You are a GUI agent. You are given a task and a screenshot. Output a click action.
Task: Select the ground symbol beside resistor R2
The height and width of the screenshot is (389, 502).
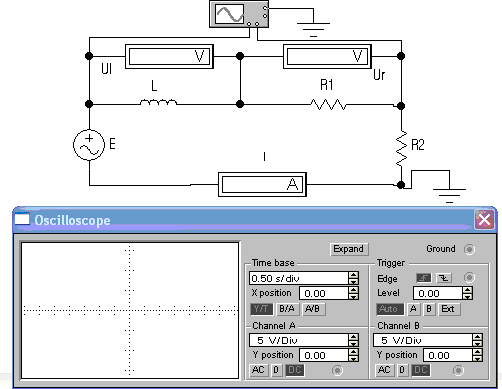(449, 195)
